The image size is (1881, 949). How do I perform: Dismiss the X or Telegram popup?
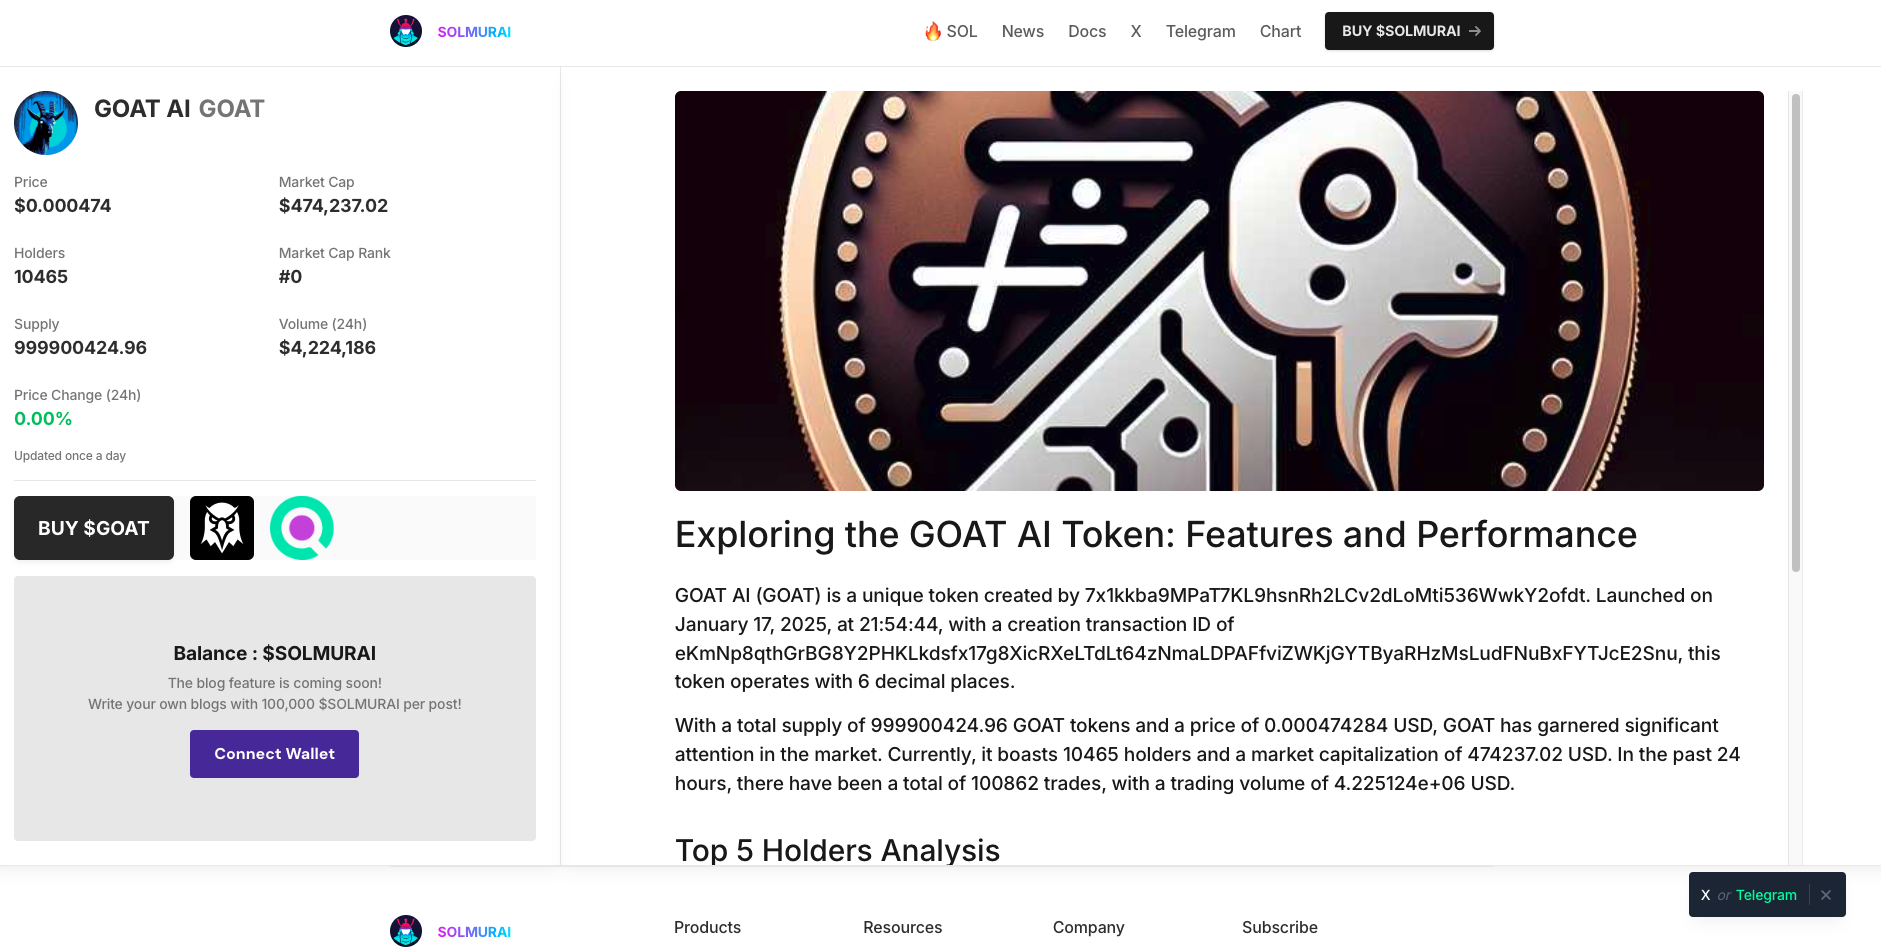(x=1826, y=895)
